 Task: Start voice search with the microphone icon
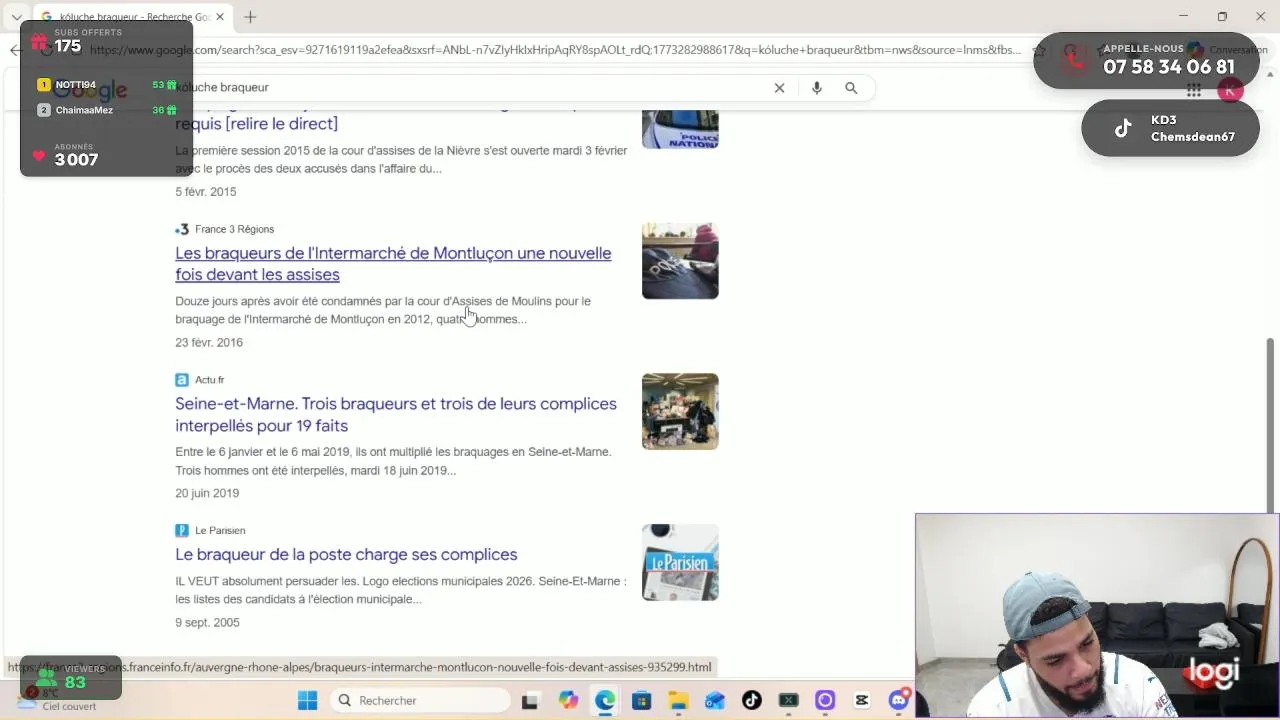817,88
